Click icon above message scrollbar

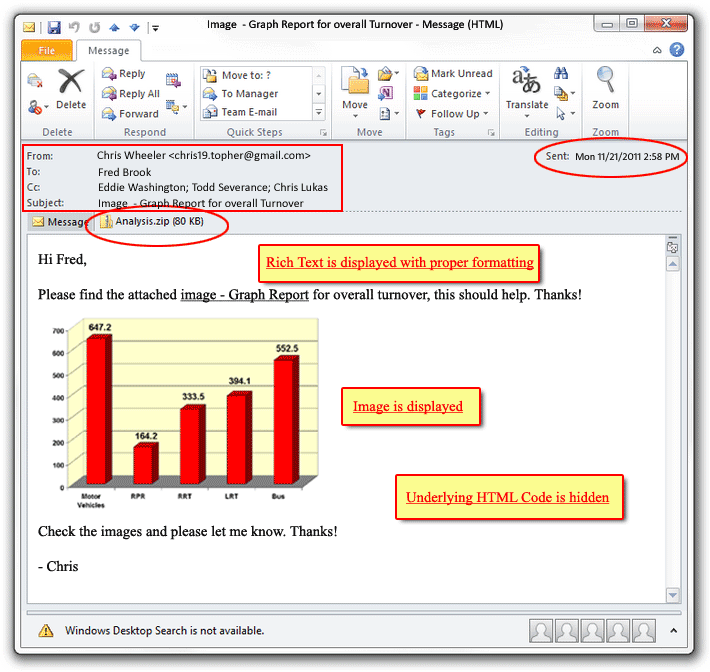click(672, 246)
